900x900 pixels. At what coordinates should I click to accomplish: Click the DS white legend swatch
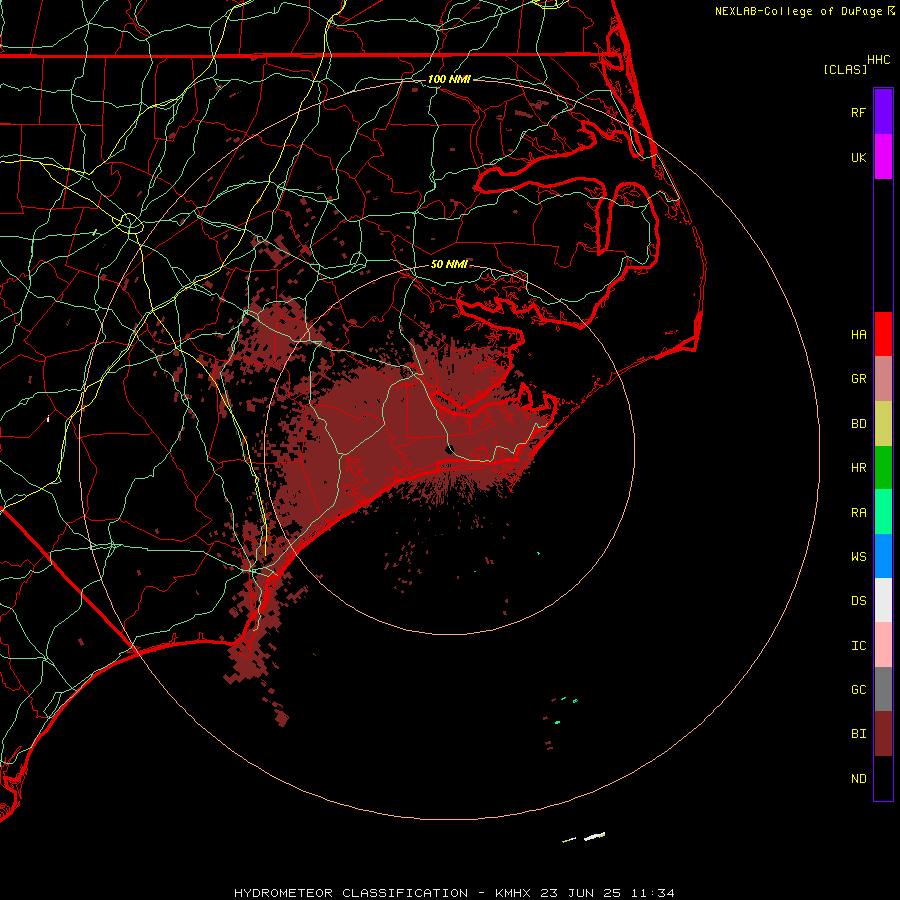883,600
